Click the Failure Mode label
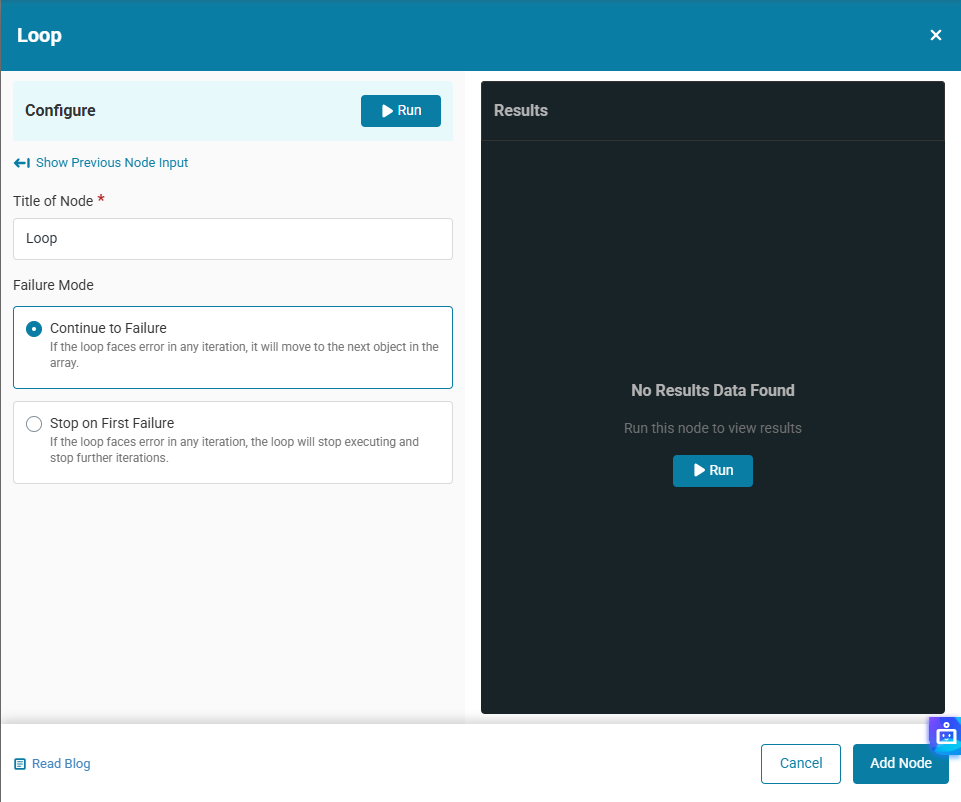This screenshot has width=961, height=802. pos(53,285)
